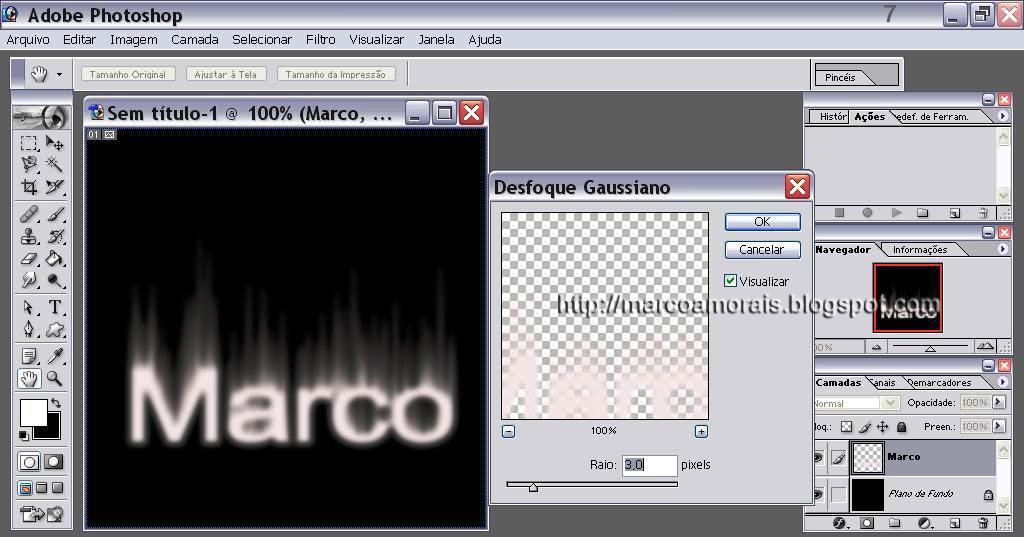
Task: Select the Path Selection arrow tool
Action: 29,307
